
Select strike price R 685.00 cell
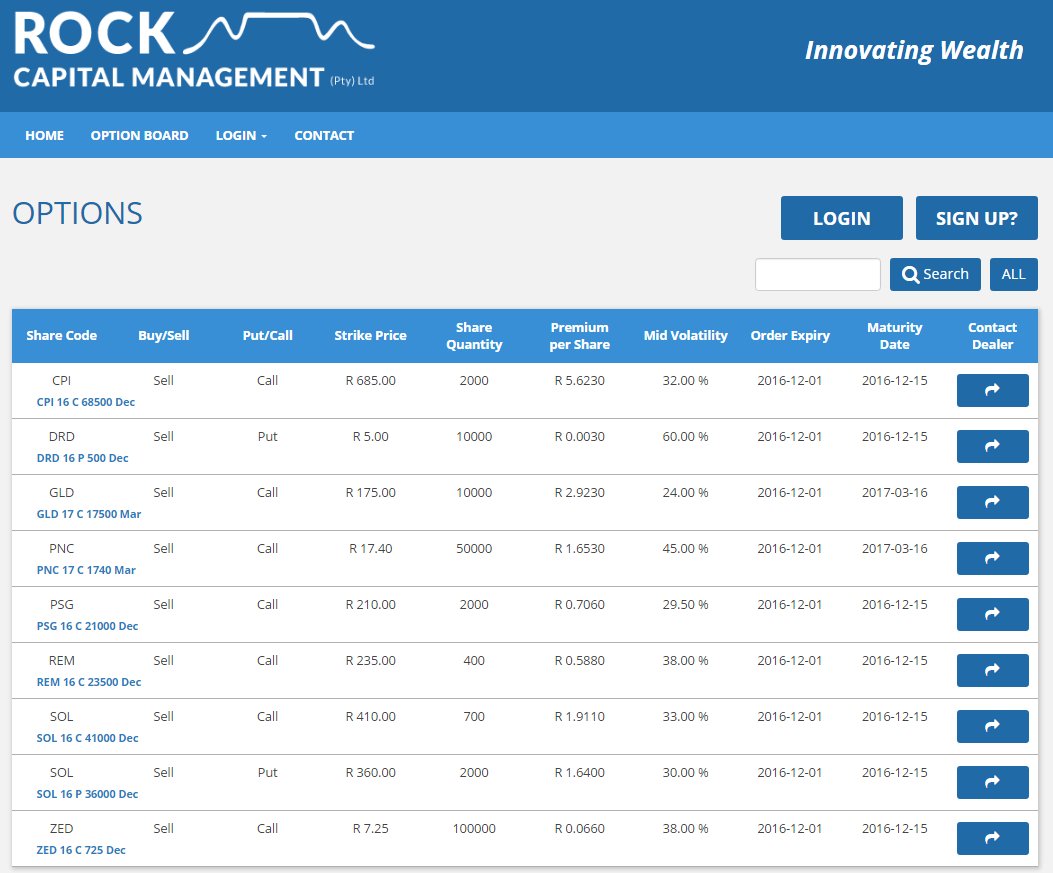coord(370,380)
